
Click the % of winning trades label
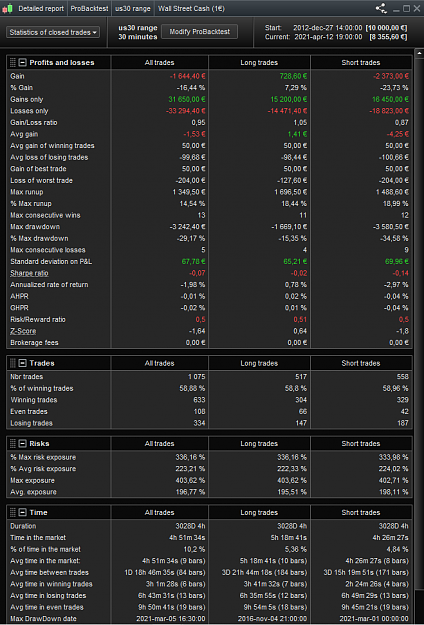tap(42, 388)
